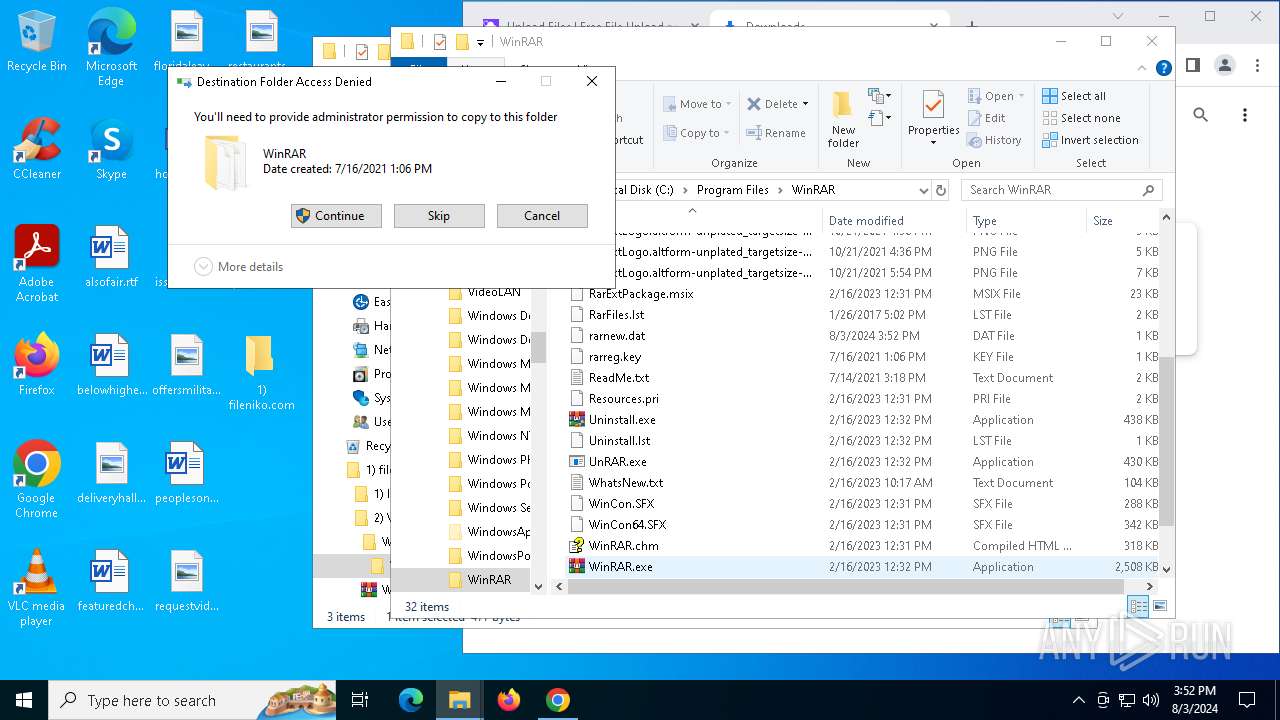Click Continue in the Access Denied dialog
The height and width of the screenshot is (720, 1280).
tap(336, 216)
